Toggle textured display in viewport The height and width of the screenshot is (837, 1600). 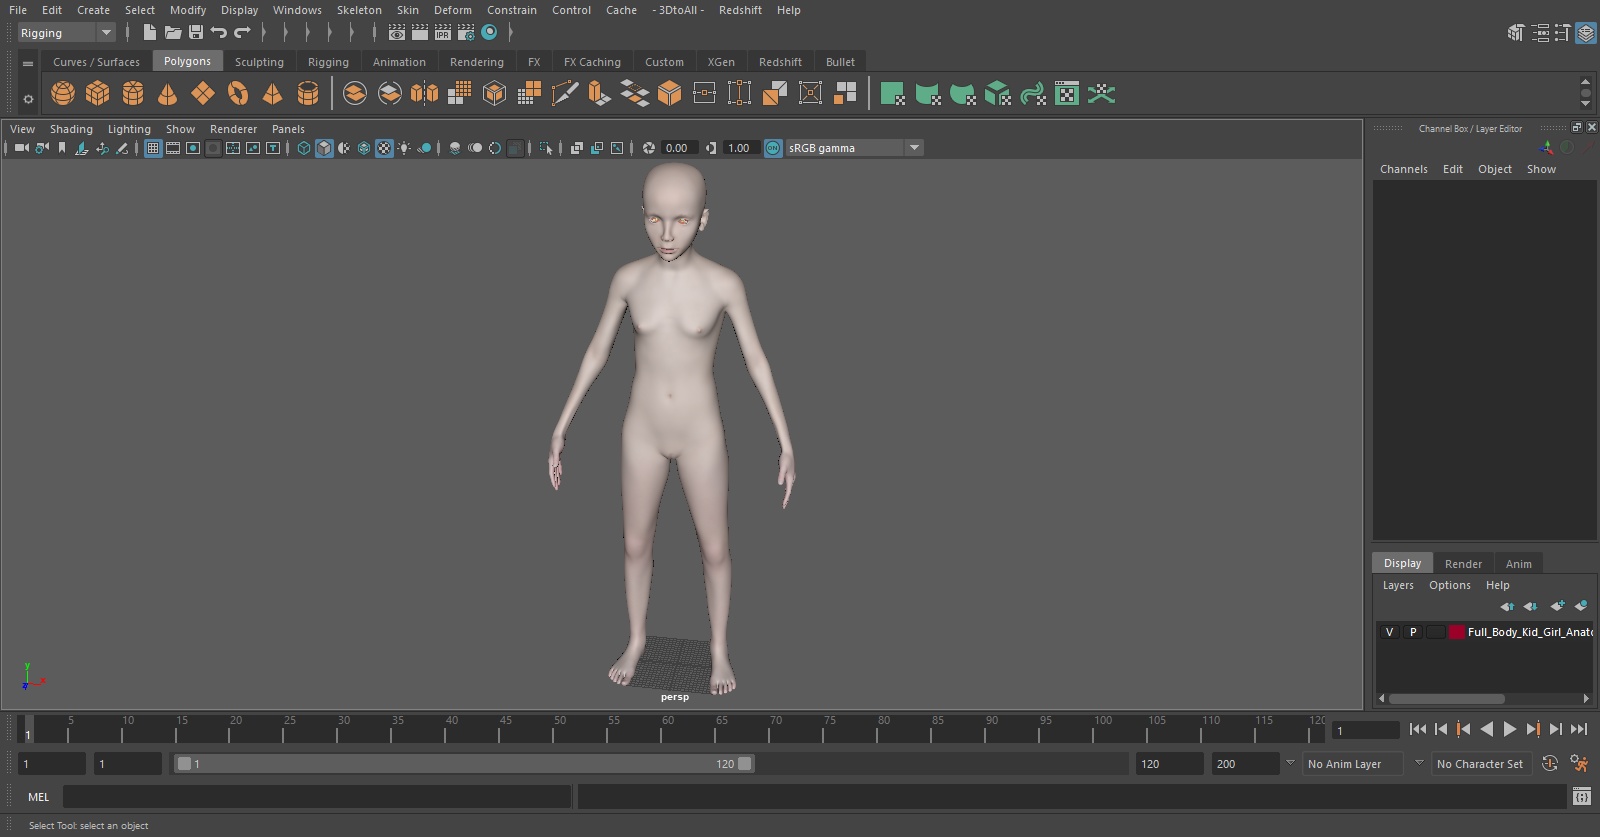click(384, 148)
